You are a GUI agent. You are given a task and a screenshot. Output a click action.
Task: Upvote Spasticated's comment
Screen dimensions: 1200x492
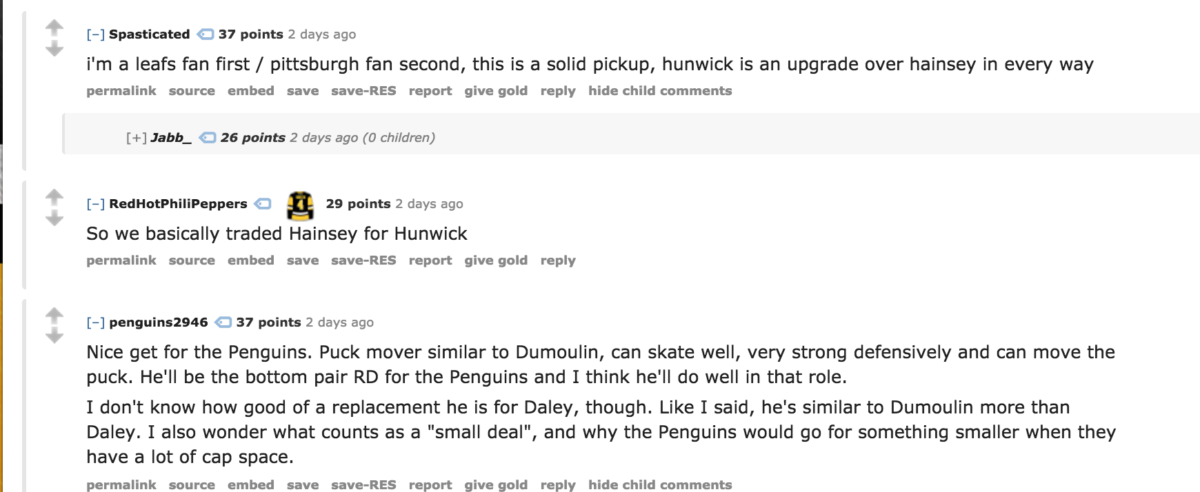tap(54, 29)
